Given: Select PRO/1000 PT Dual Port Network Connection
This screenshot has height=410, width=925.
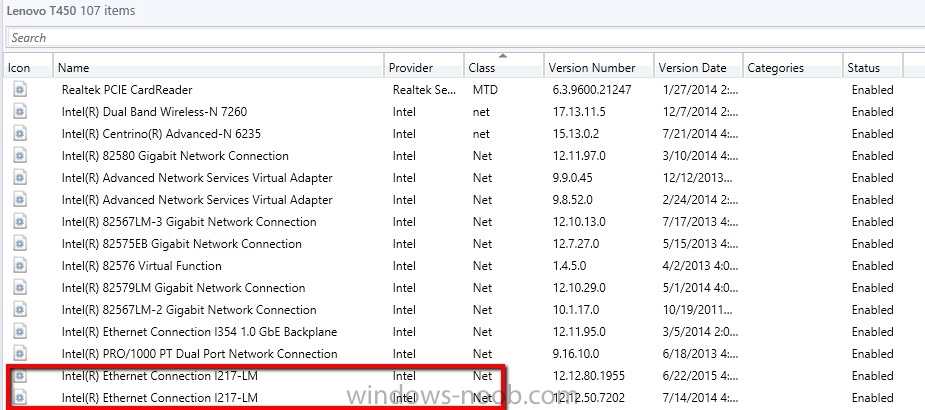Looking at the screenshot, I should click(x=462, y=354).
